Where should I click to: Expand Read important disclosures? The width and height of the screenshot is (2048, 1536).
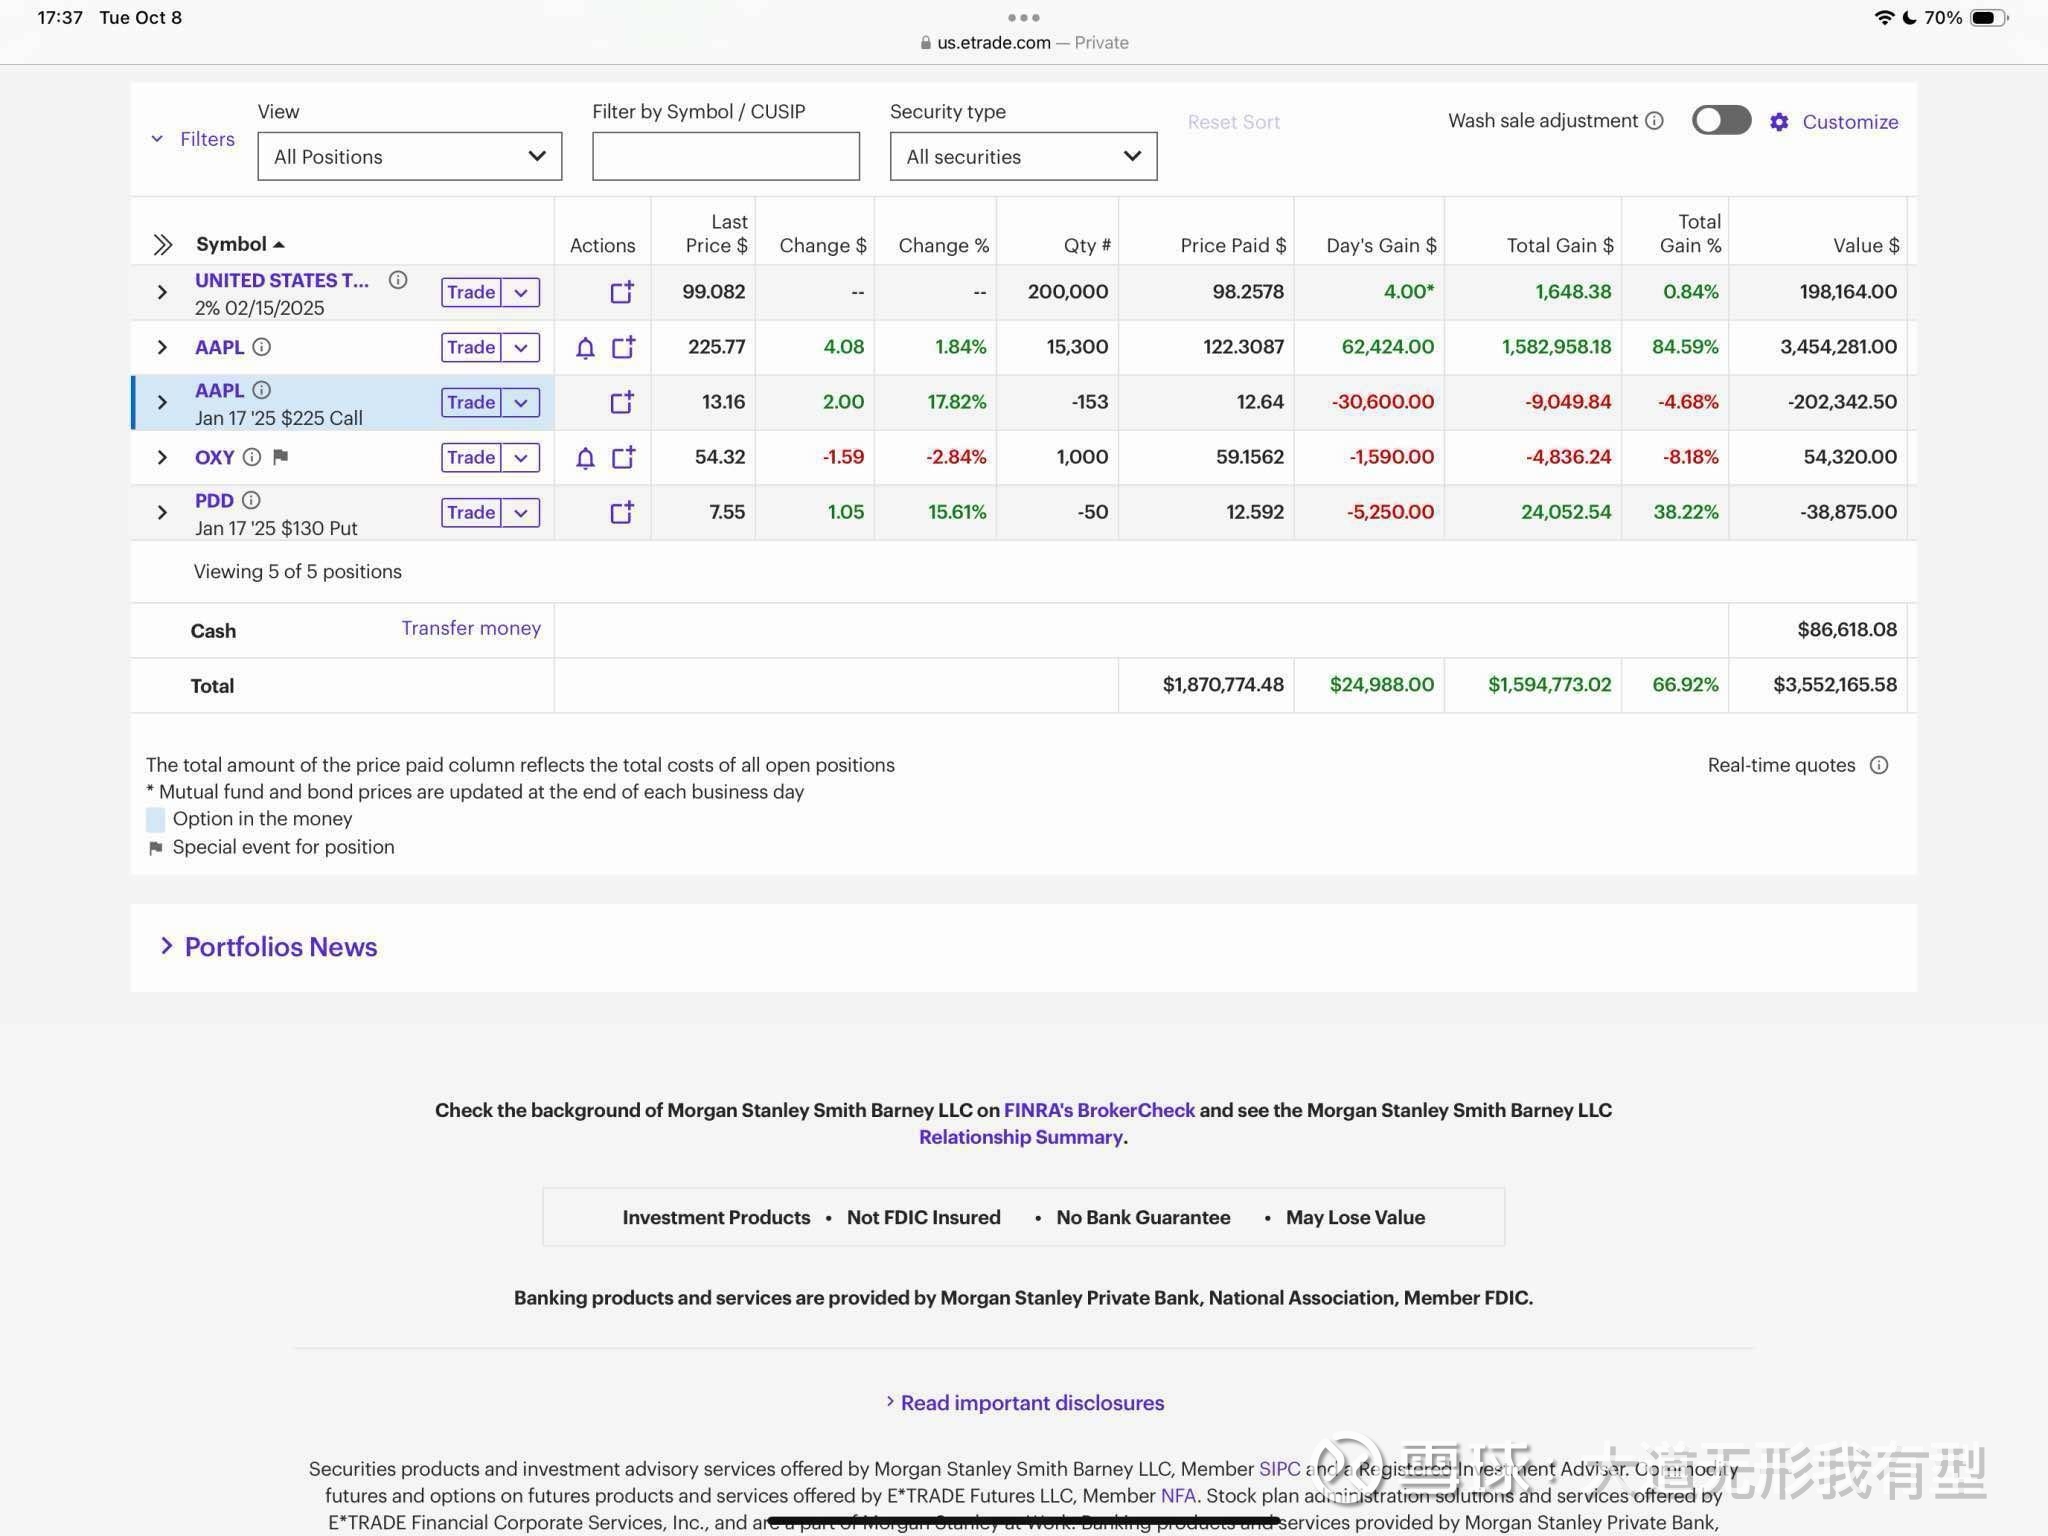click(x=1024, y=1403)
